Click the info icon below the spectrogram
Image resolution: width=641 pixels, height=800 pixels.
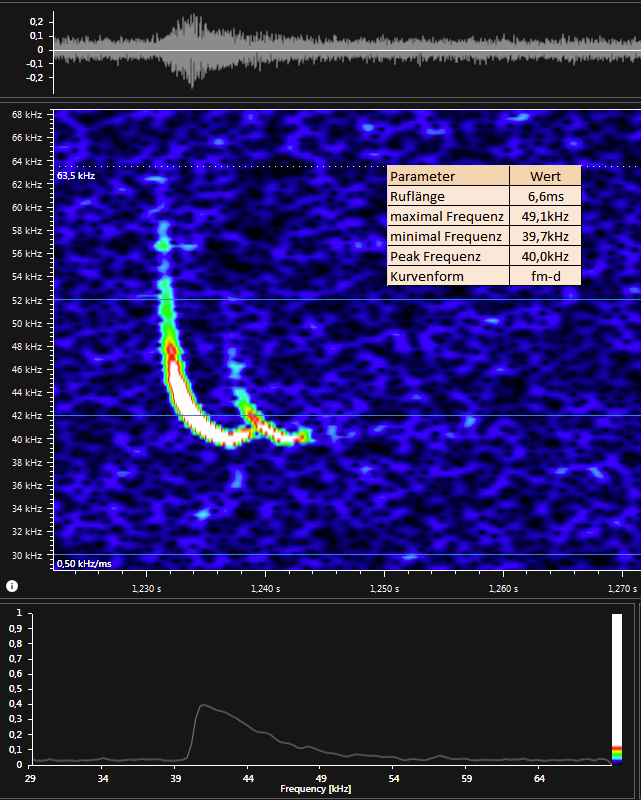(x=11, y=585)
